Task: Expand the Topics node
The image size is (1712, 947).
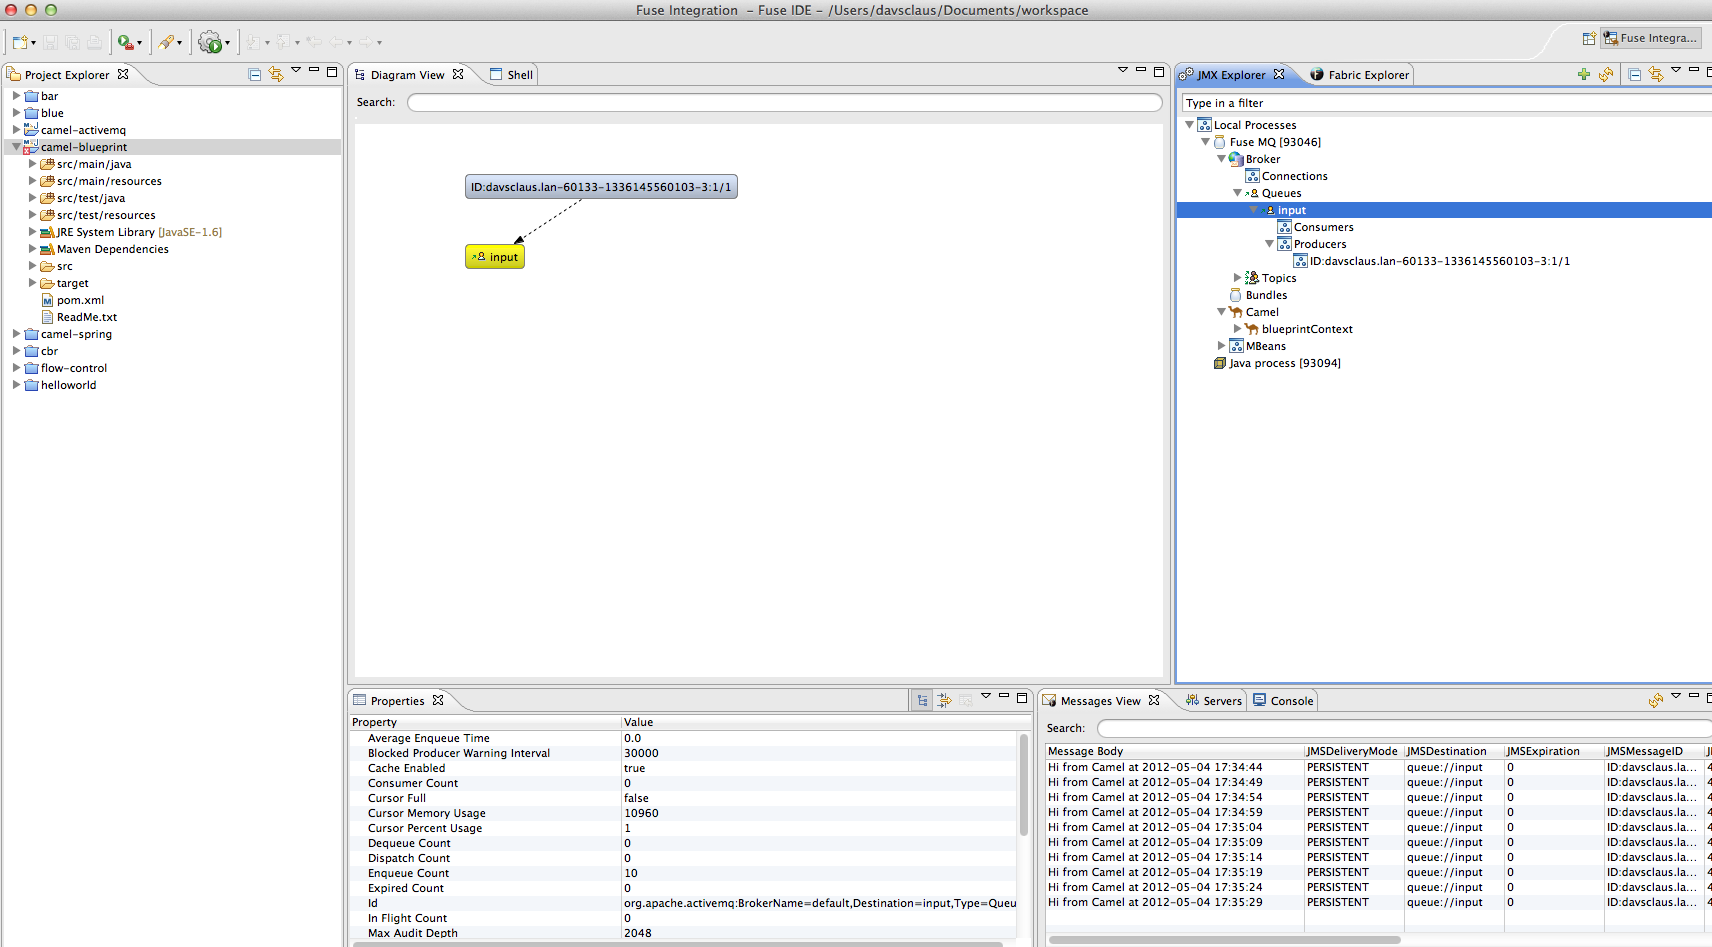Action: click(x=1237, y=278)
